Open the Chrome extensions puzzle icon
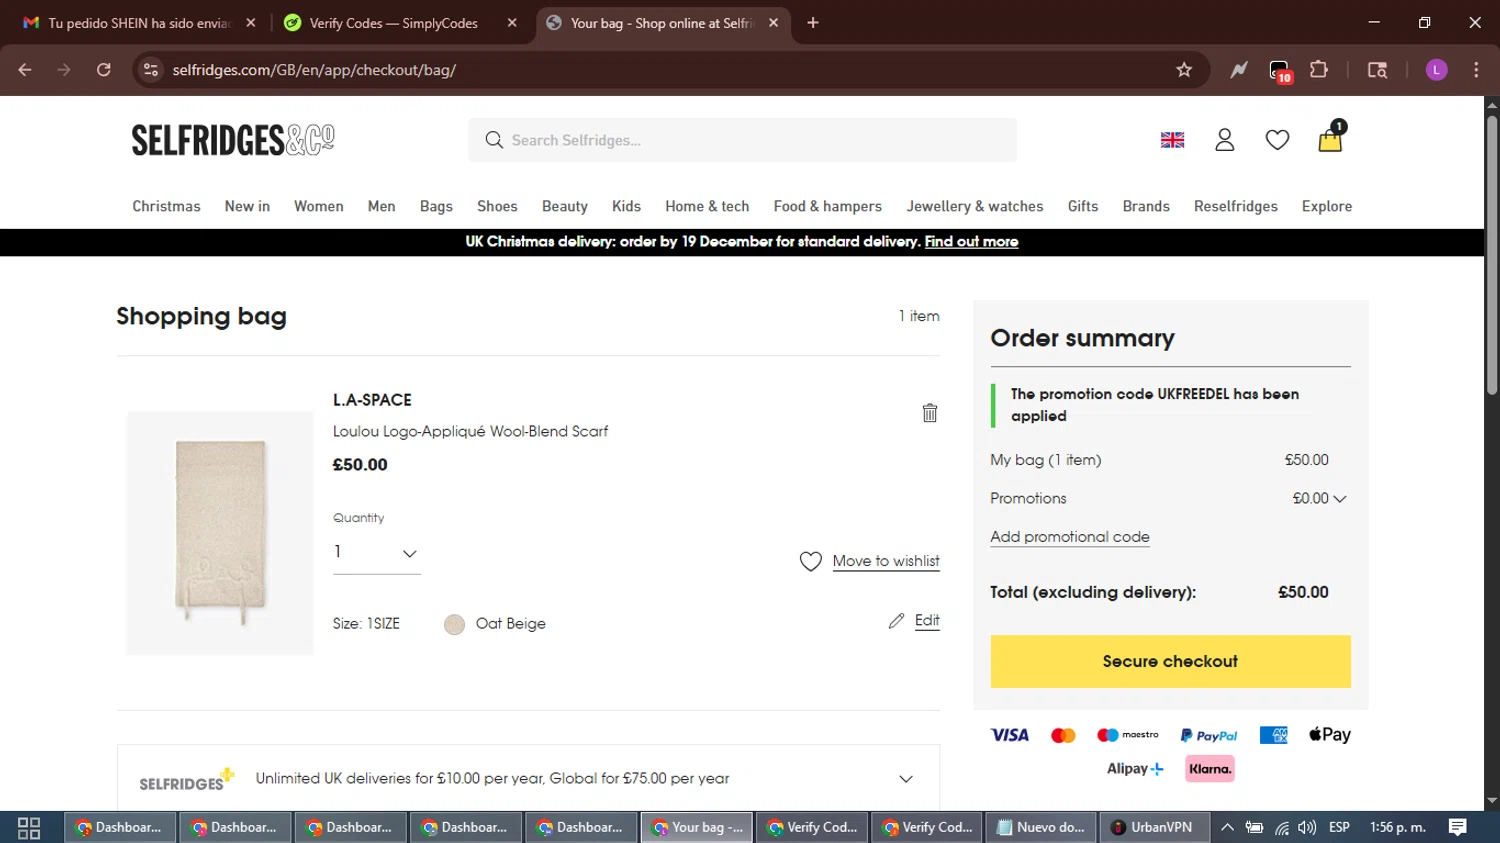 click(1319, 70)
